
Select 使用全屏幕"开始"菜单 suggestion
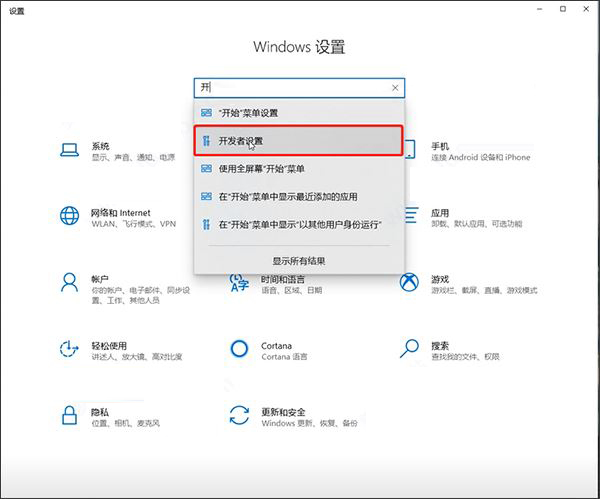(x=299, y=169)
